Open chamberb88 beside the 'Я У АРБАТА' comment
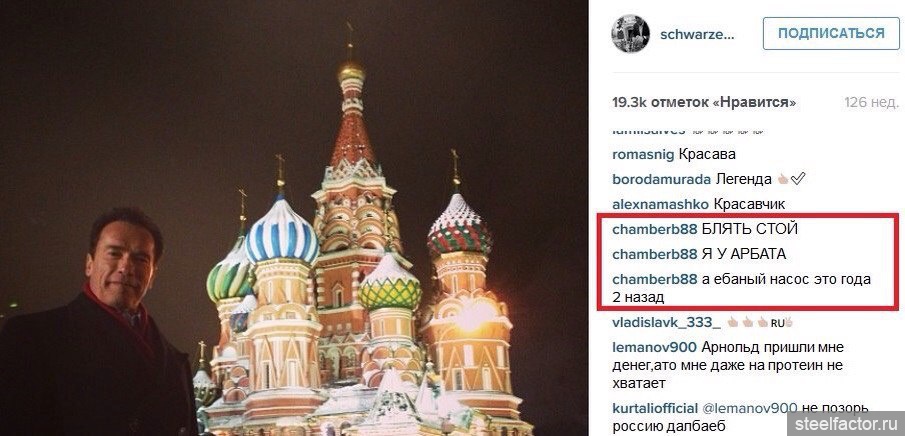 pyautogui.click(x=654, y=254)
